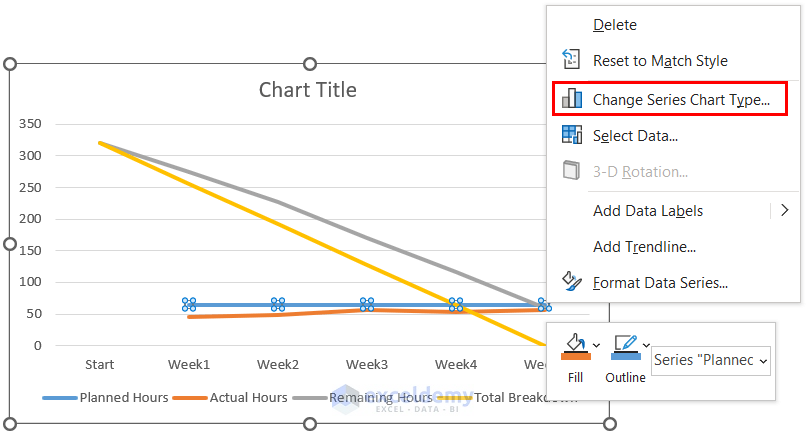
Task: Choose Delete from the context menu
Action: click(x=615, y=24)
